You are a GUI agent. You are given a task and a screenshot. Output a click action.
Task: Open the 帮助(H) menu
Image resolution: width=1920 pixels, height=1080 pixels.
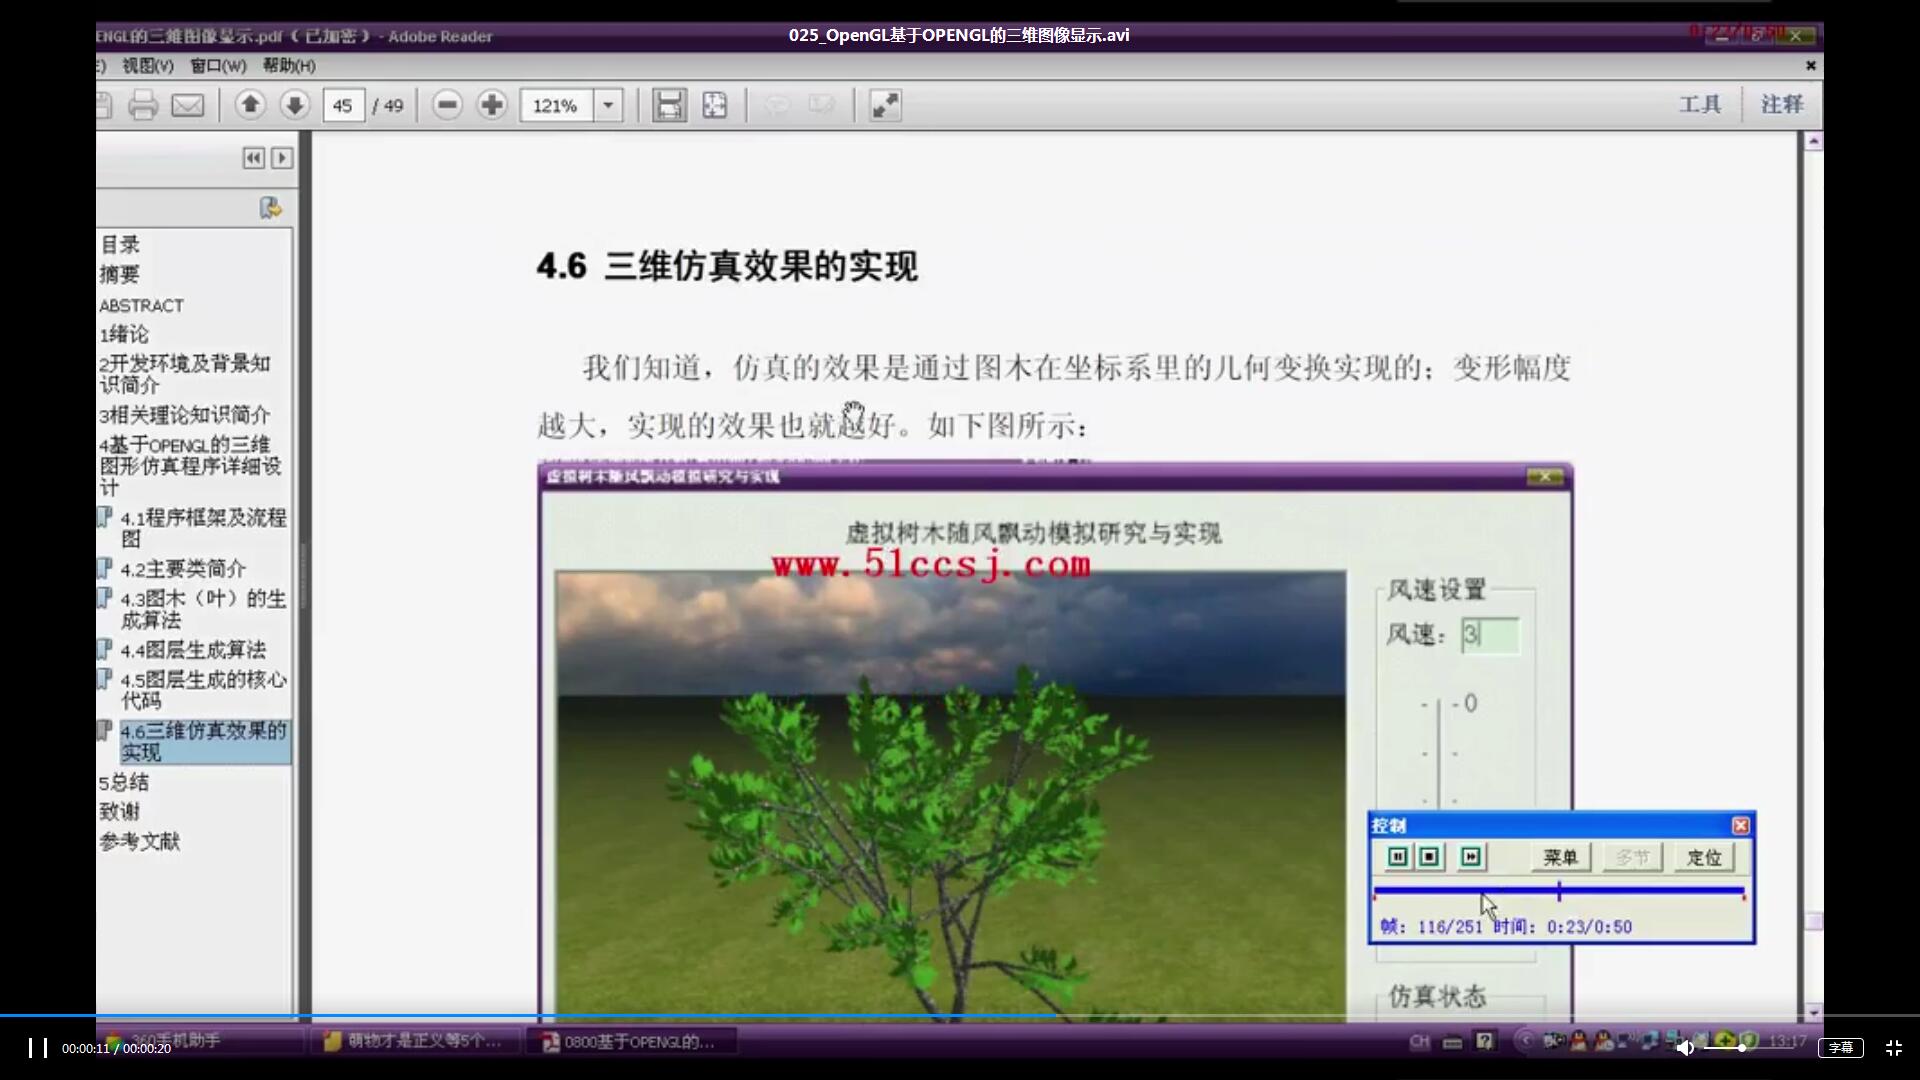(289, 65)
